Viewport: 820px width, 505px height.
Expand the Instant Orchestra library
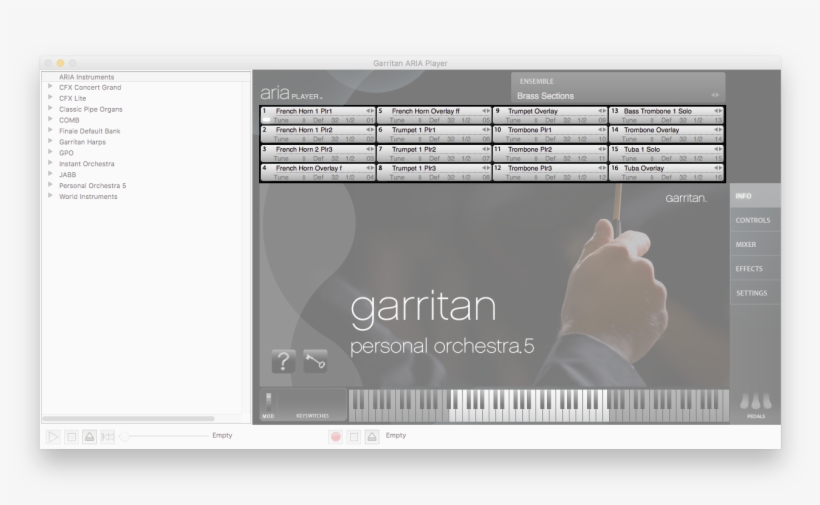[x=50, y=163]
